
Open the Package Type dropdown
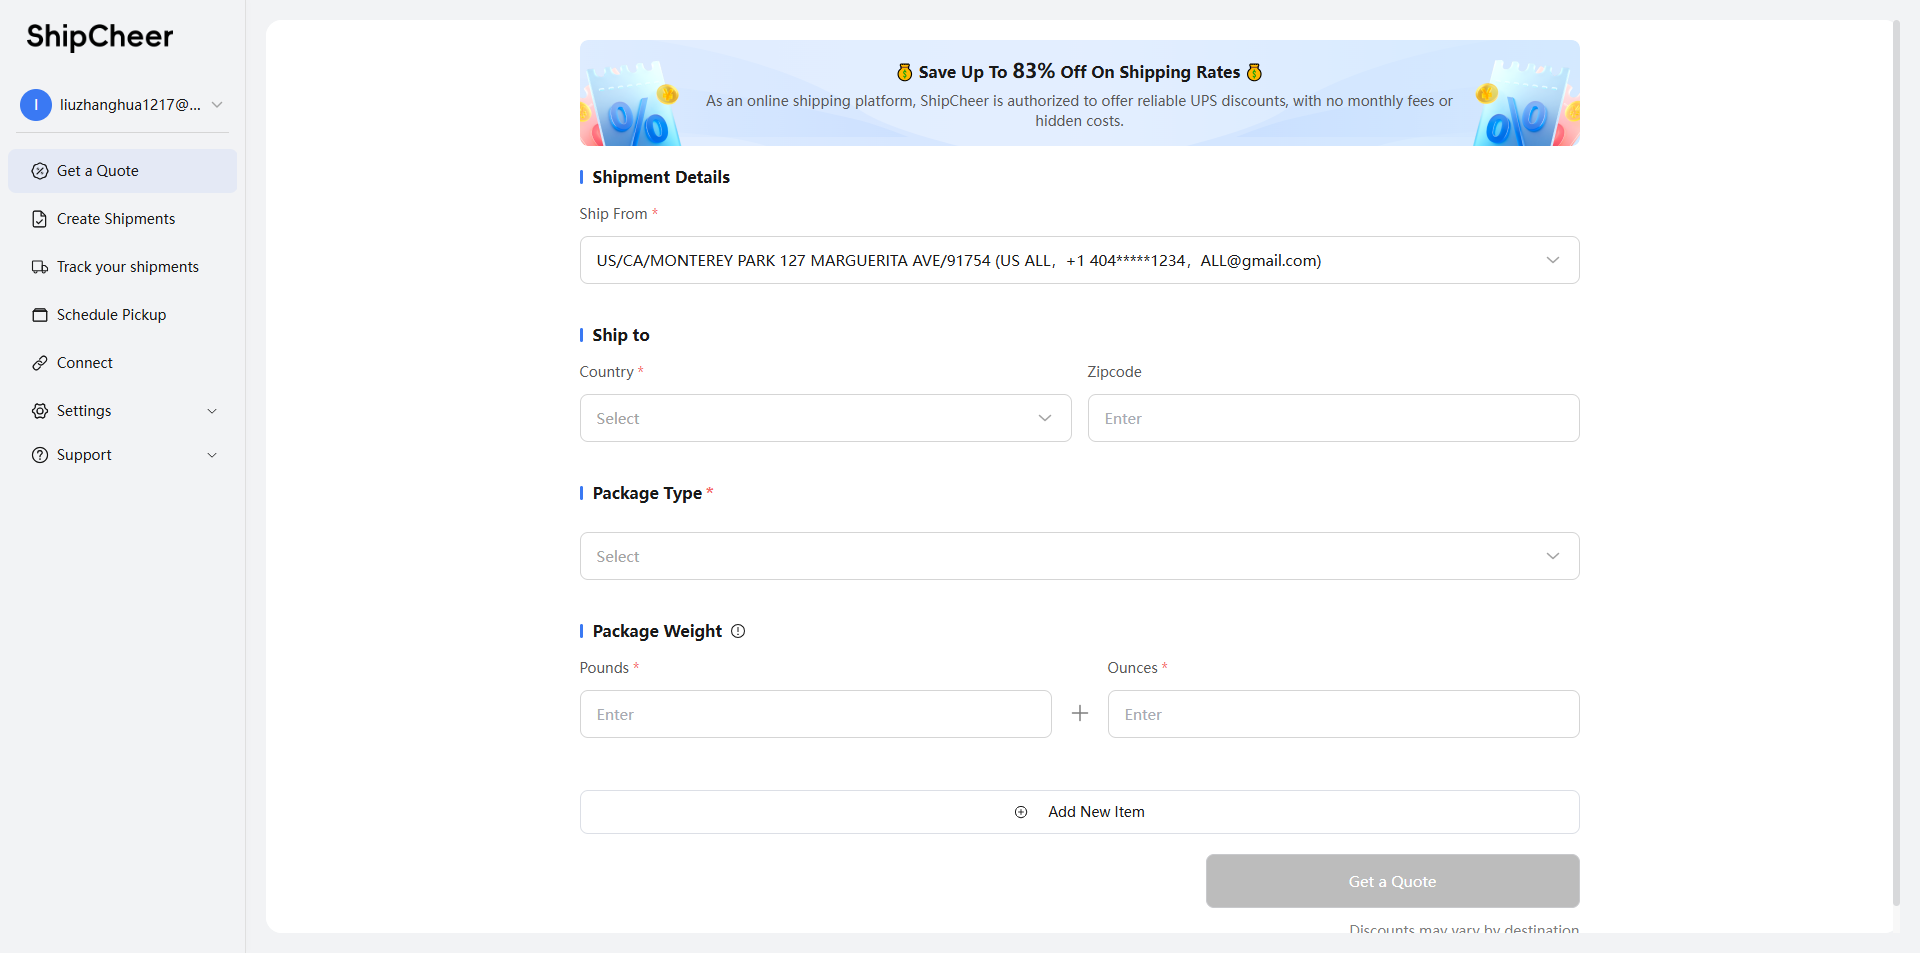pyautogui.click(x=1078, y=556)
